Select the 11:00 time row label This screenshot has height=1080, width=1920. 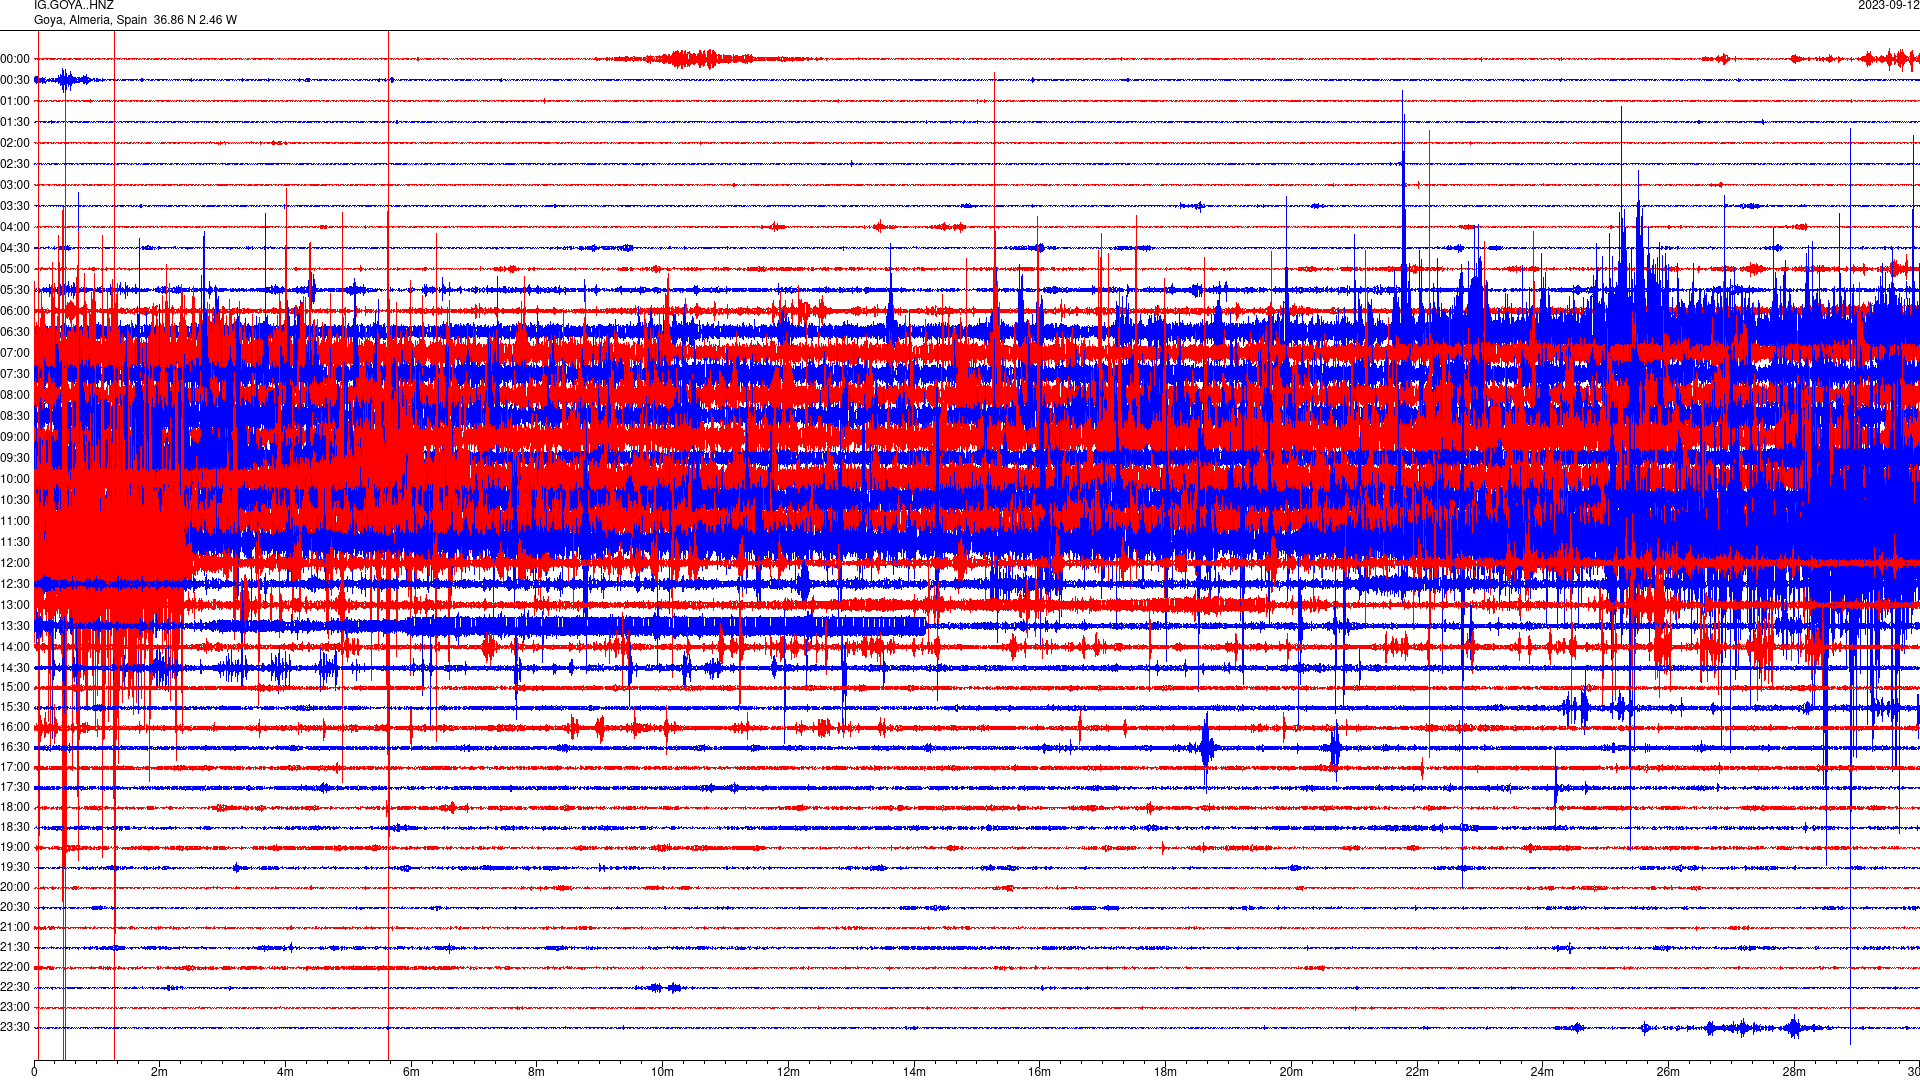(x=15, y=521)
